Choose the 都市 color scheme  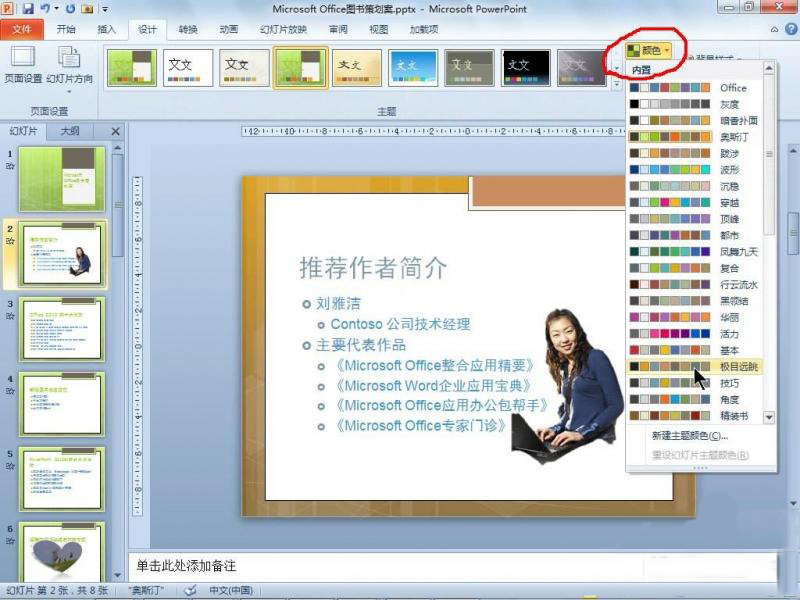(694, 235)
